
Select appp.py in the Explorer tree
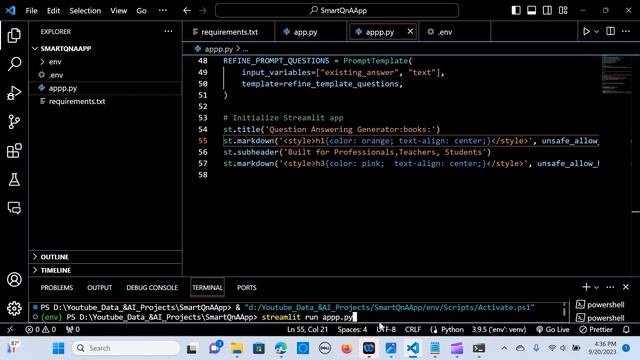click(62, 88)
